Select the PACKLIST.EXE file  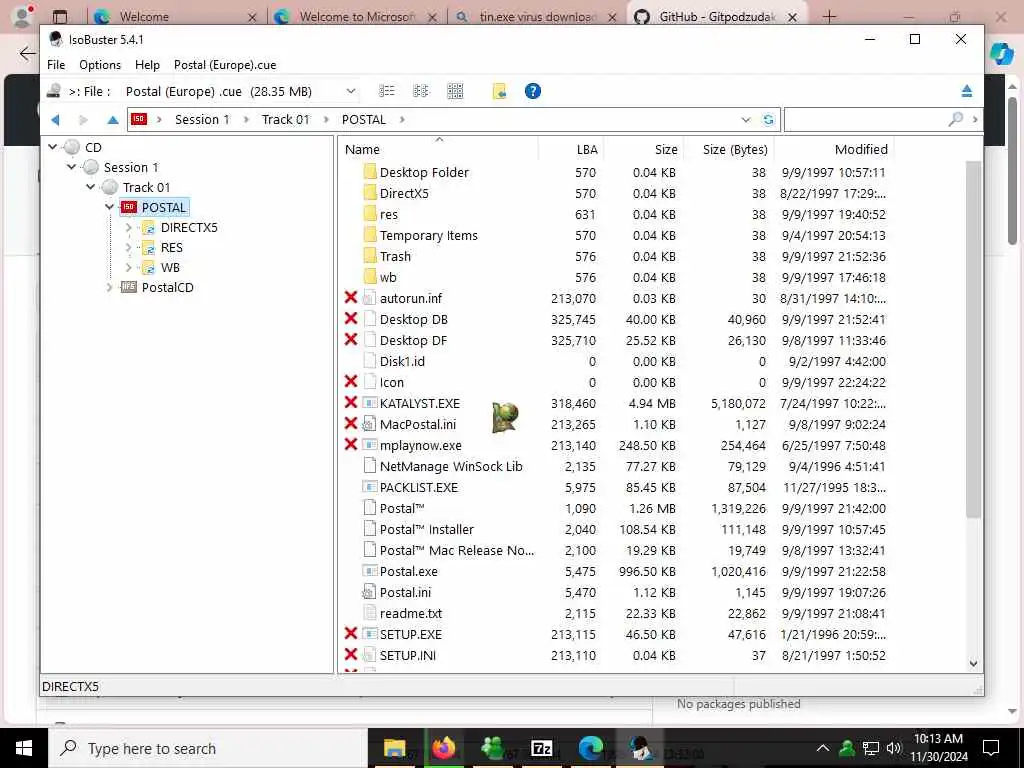coord(419,487)
